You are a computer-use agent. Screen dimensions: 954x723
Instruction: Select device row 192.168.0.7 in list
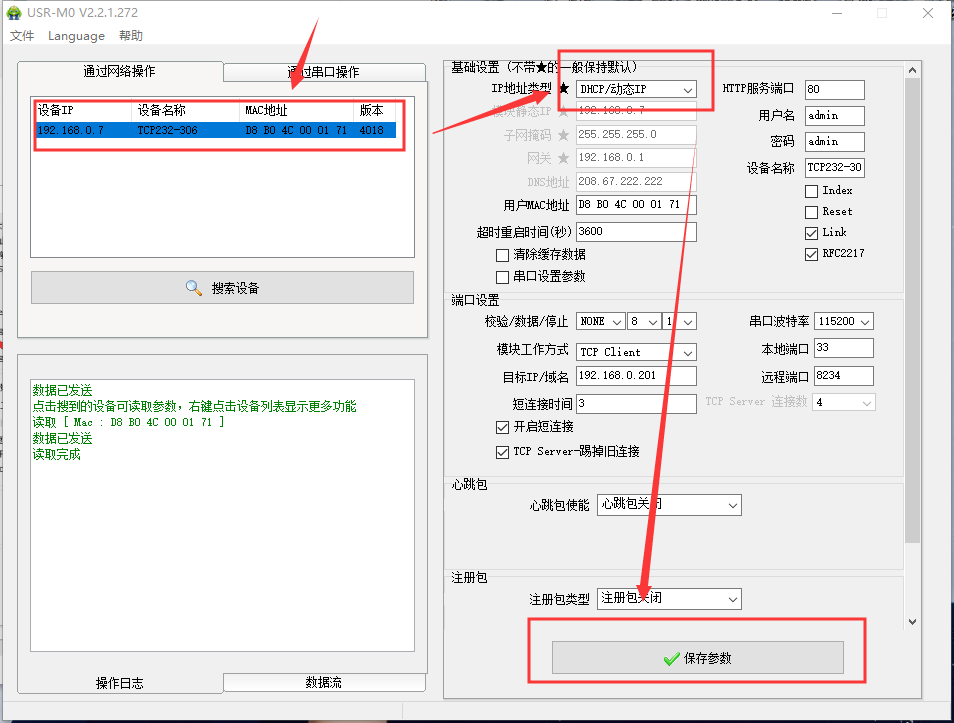click(x=215, y=130)
